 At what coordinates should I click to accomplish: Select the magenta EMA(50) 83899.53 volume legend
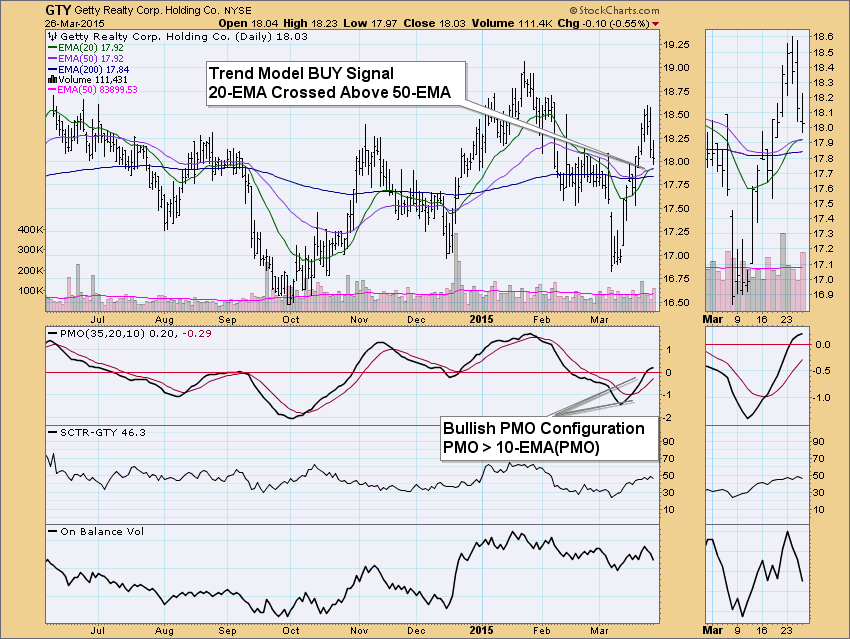tap(93, 89)
